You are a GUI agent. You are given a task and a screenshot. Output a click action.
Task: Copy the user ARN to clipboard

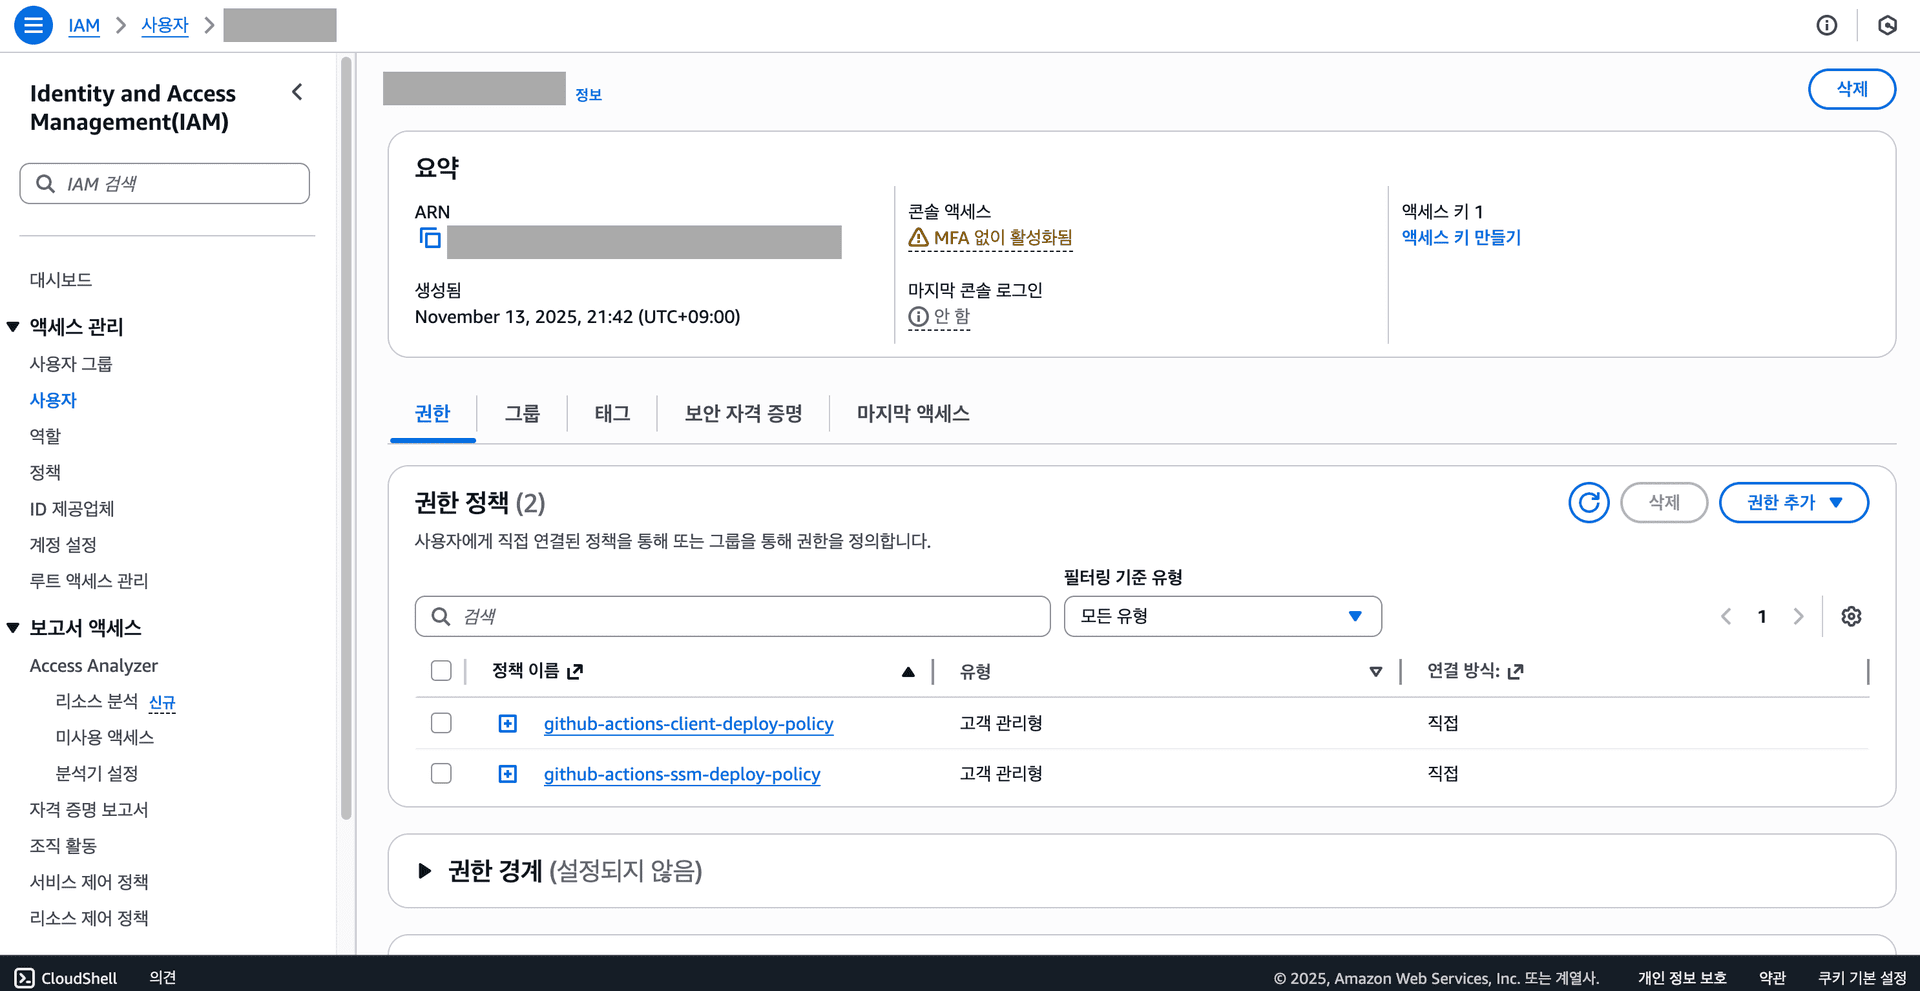(429, 239)
